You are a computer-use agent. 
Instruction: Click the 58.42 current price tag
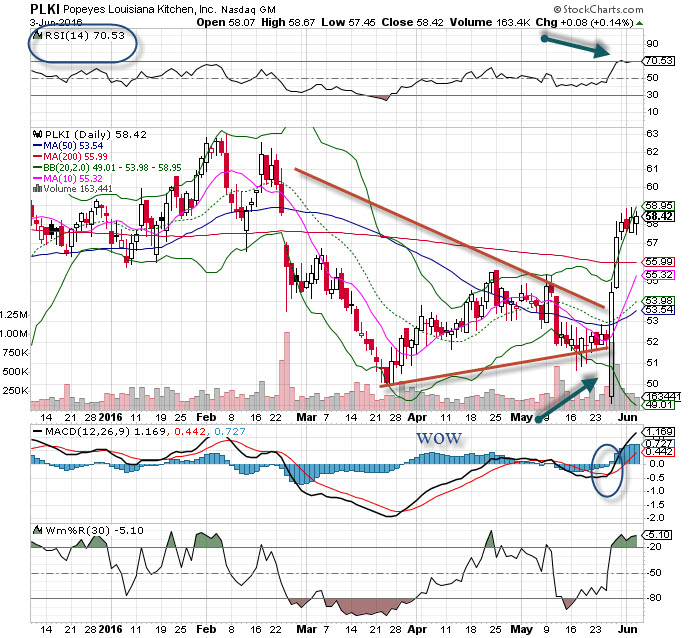point(657,215)
